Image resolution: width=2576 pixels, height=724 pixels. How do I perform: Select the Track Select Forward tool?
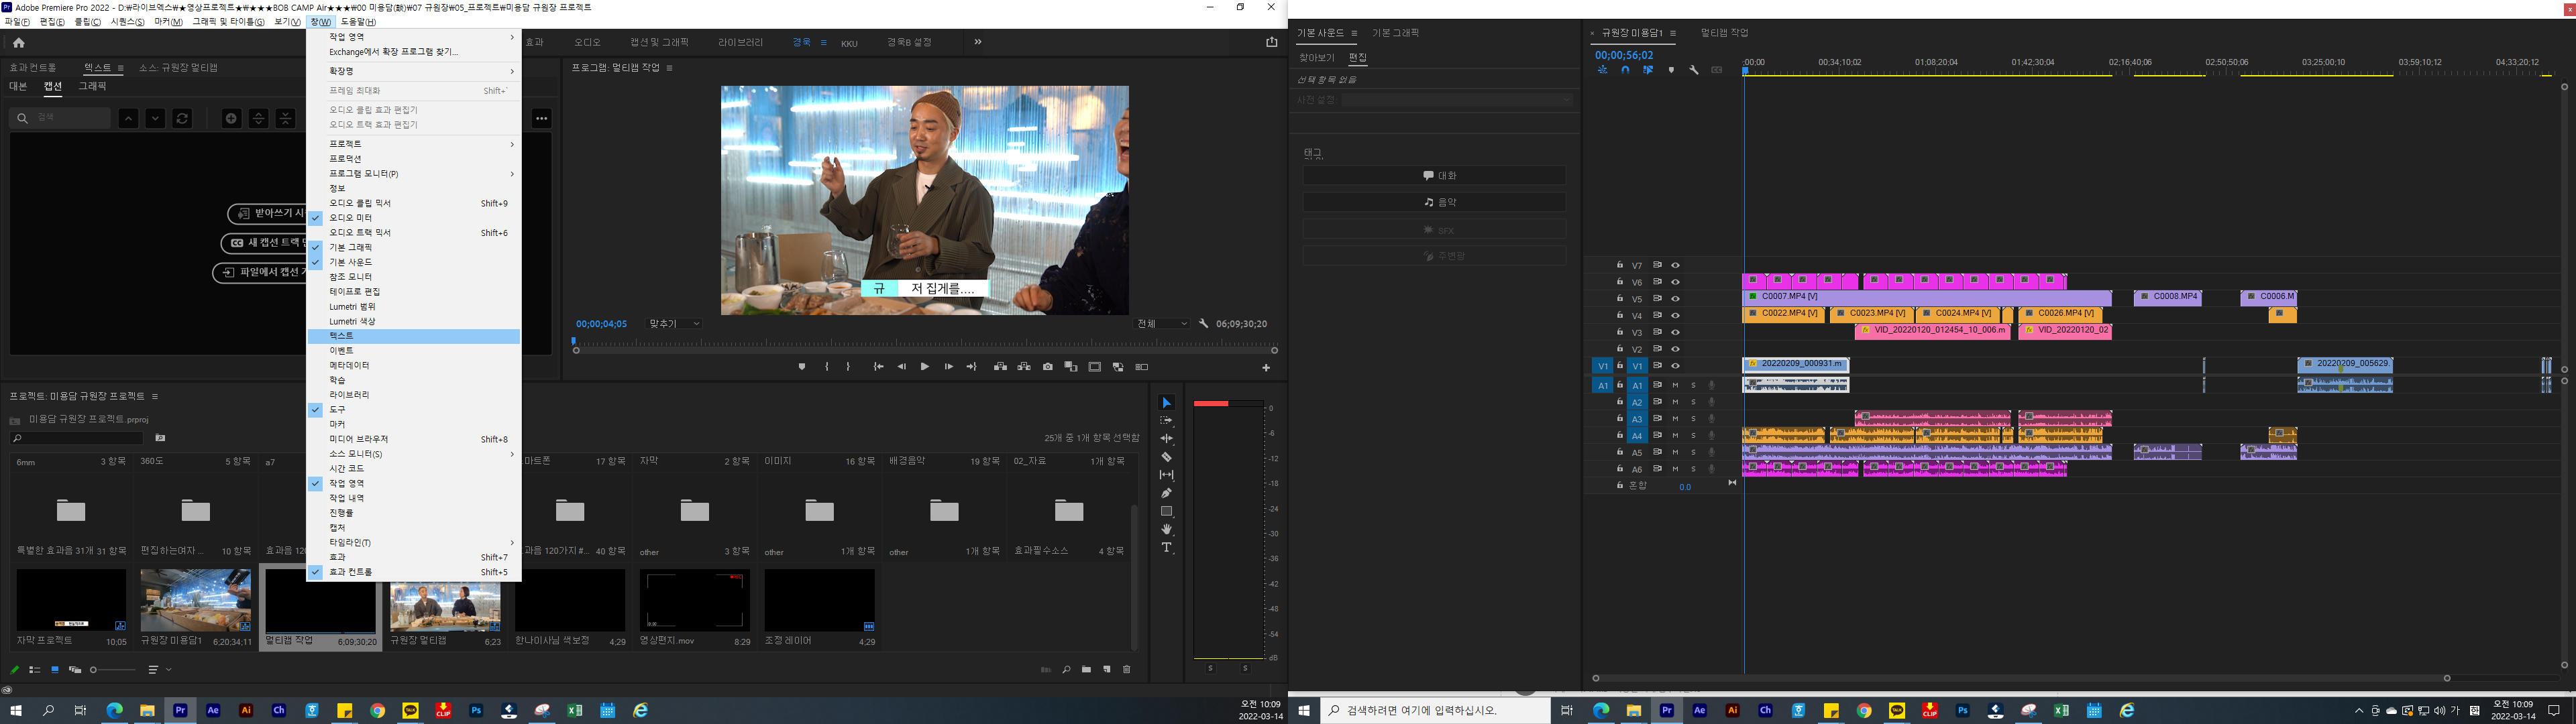coord(1167,421)
